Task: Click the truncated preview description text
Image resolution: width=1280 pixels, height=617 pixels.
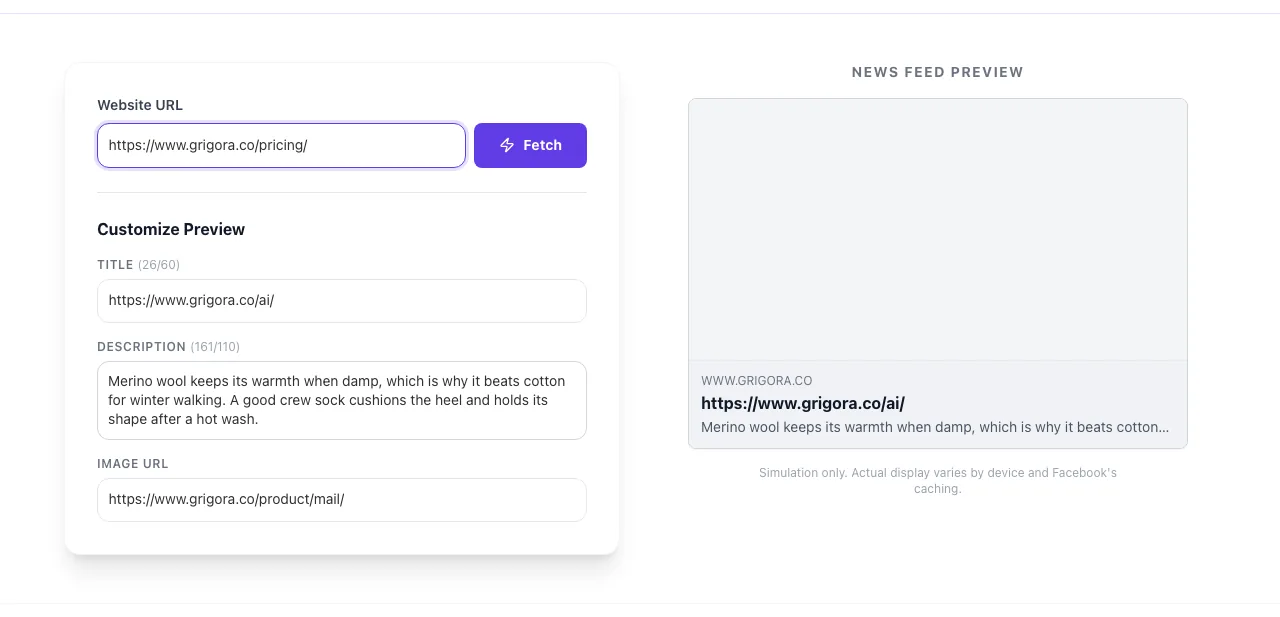Action: click(x=935, y=427)
